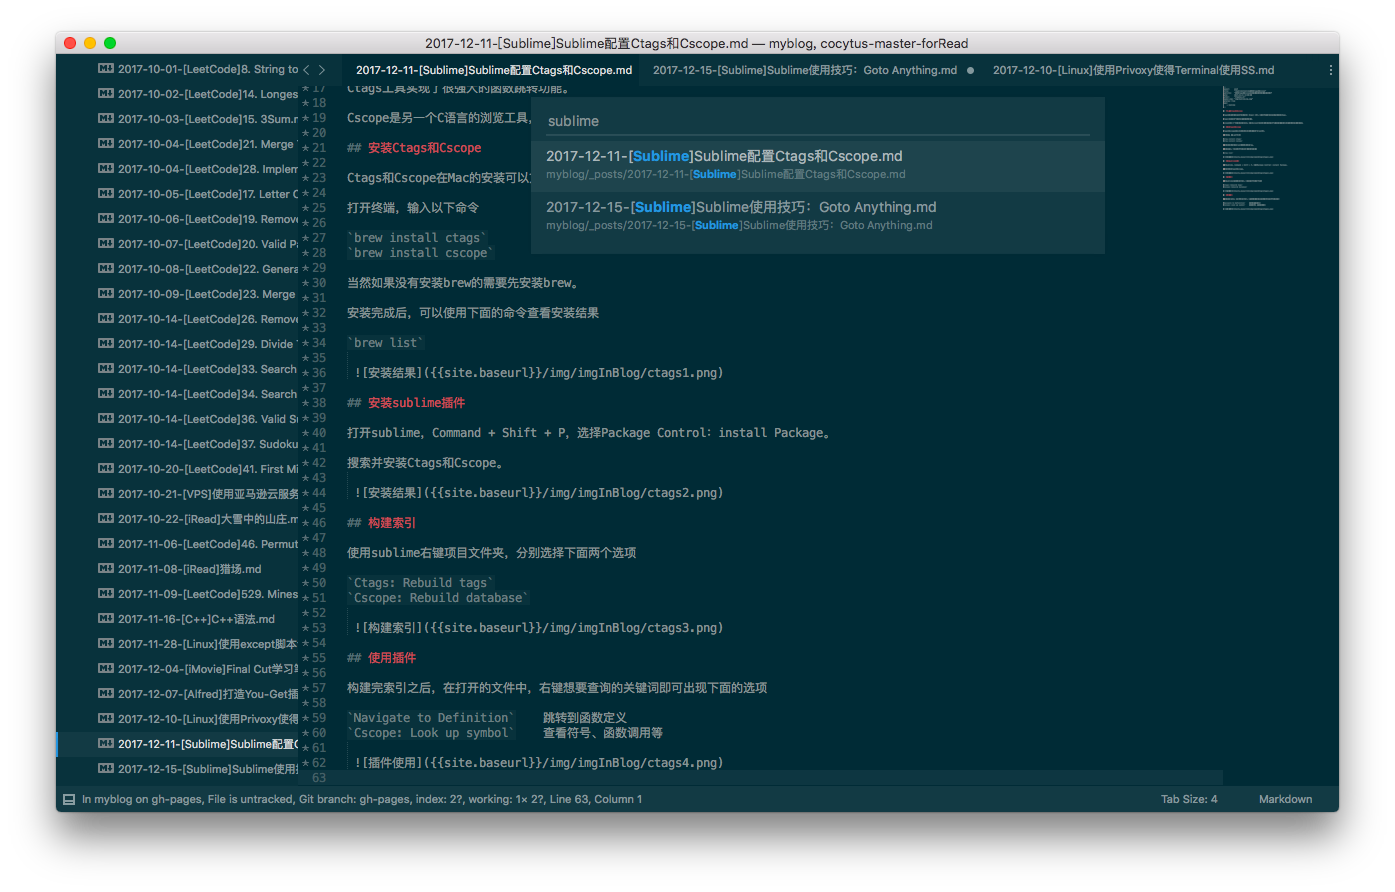Viewport: 1395px width, 892px height.
Task: Click the image link line ending ctags4.png
Action: tap(539, 763)
